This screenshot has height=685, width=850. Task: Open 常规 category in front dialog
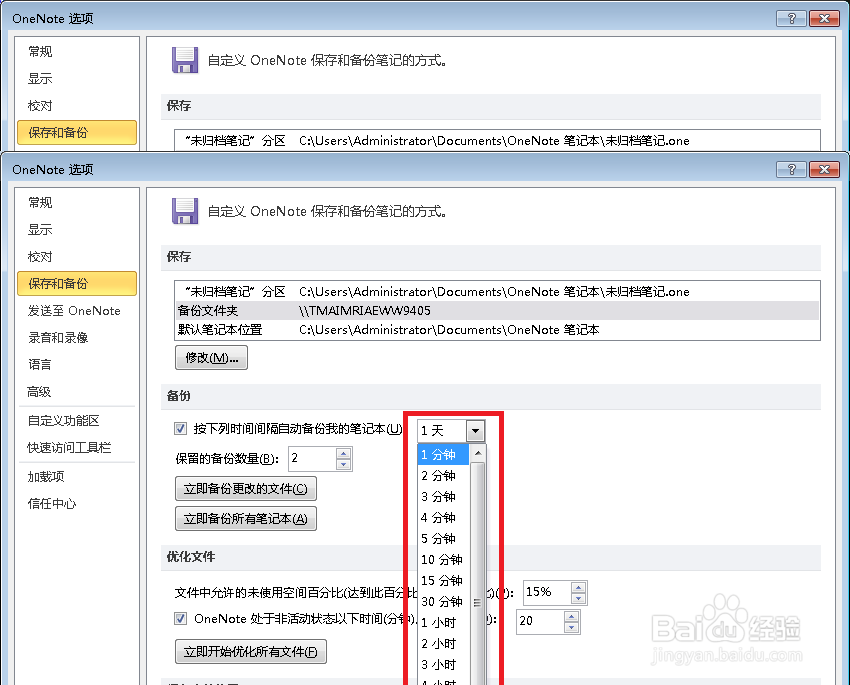pos(76,203)
